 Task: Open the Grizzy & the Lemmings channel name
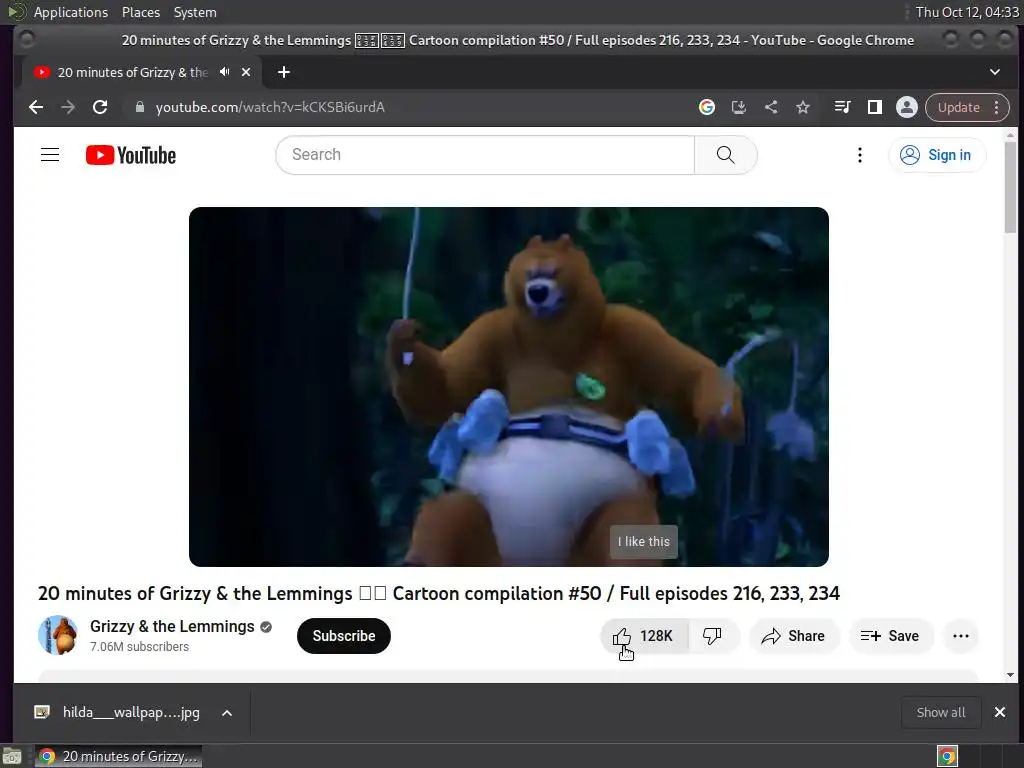pyautogui.click(x=172, y=626)
